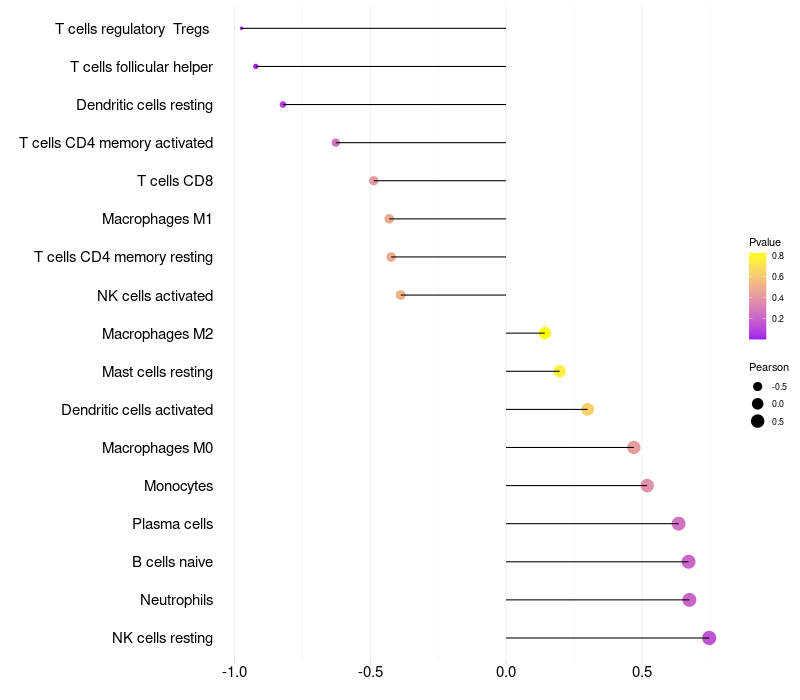Click the Dendritic cells activated dot
The height and width of the screenshot is (700, 800).
tap(587, 409)
